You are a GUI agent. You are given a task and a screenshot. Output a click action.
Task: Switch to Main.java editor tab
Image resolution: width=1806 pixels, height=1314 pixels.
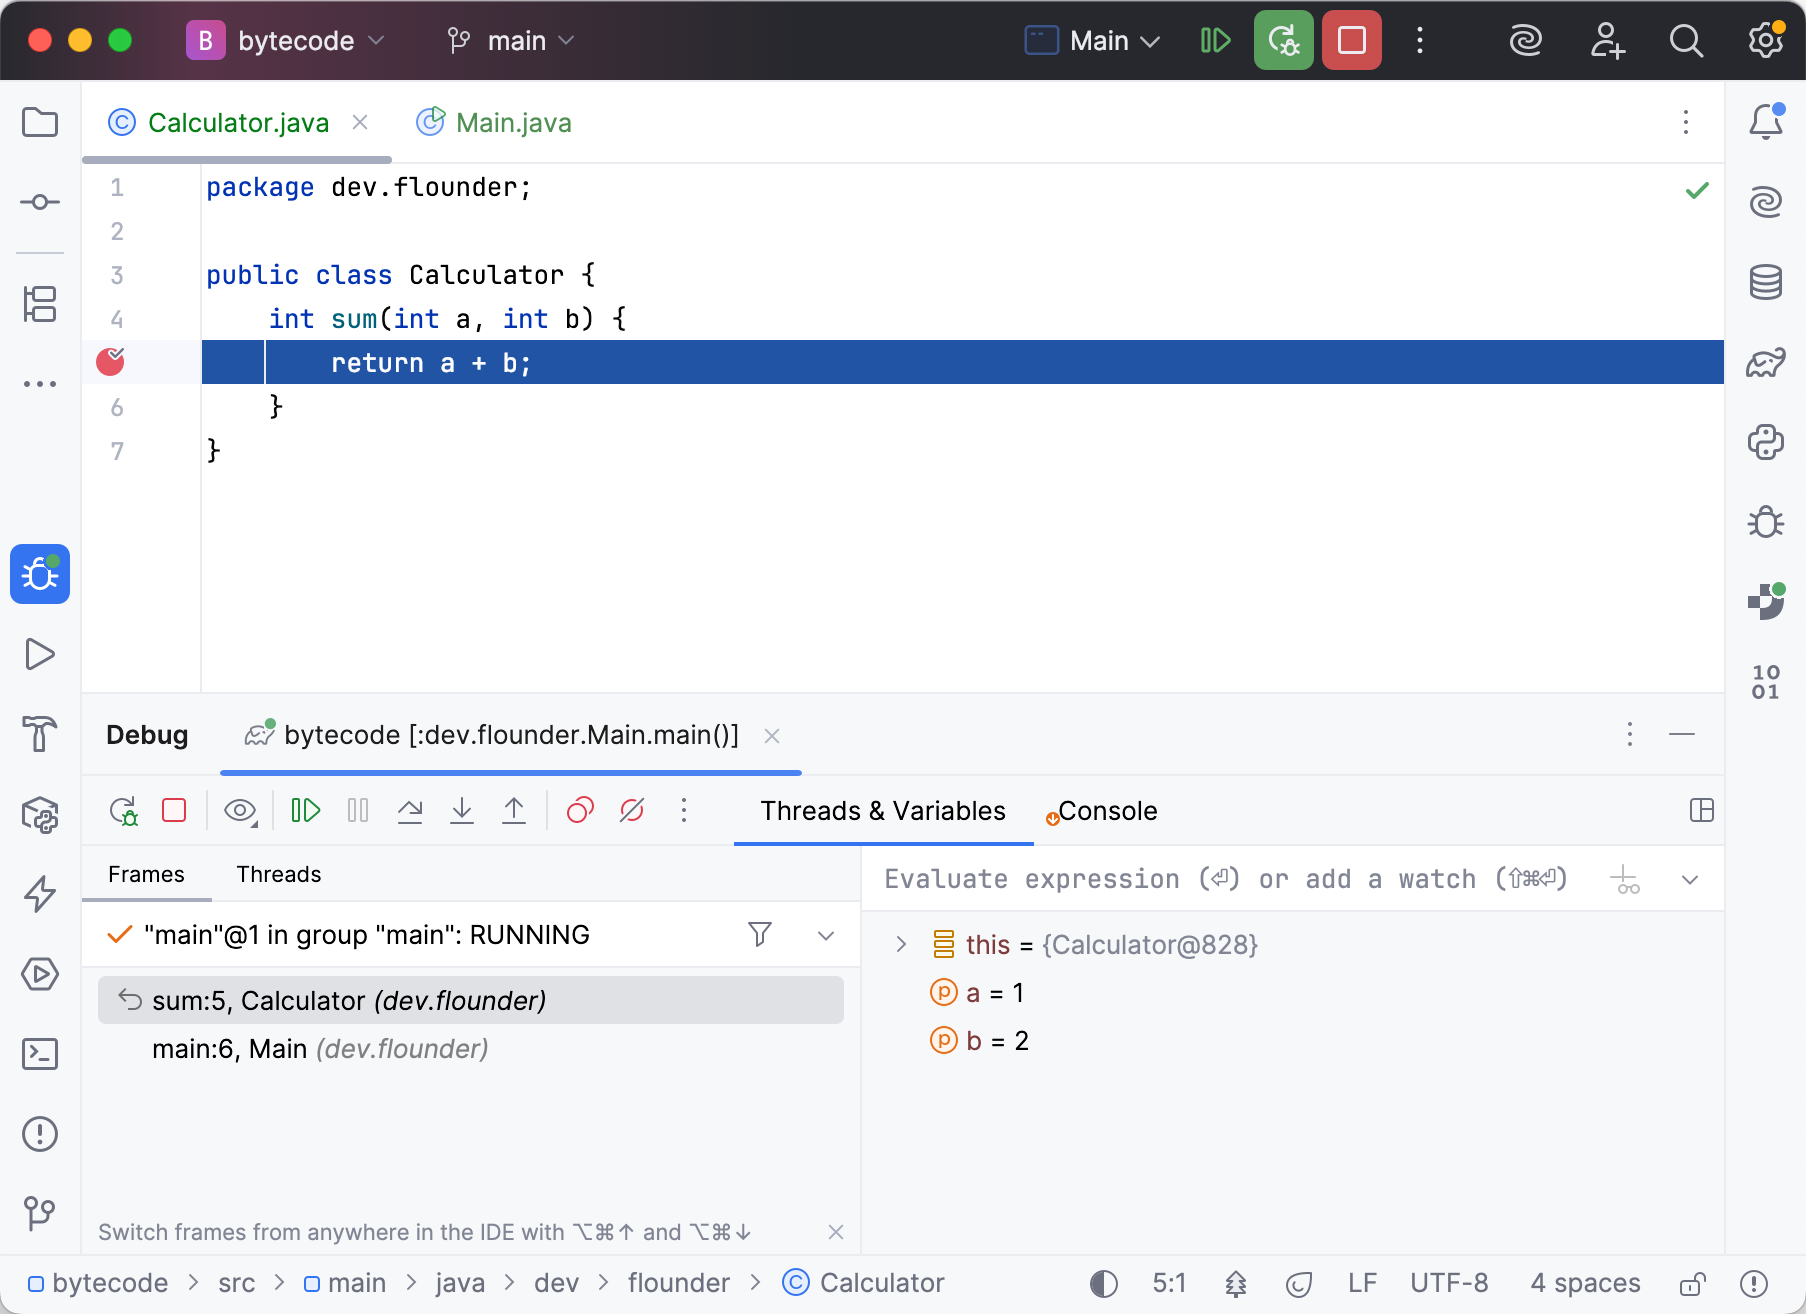point(494,122)
